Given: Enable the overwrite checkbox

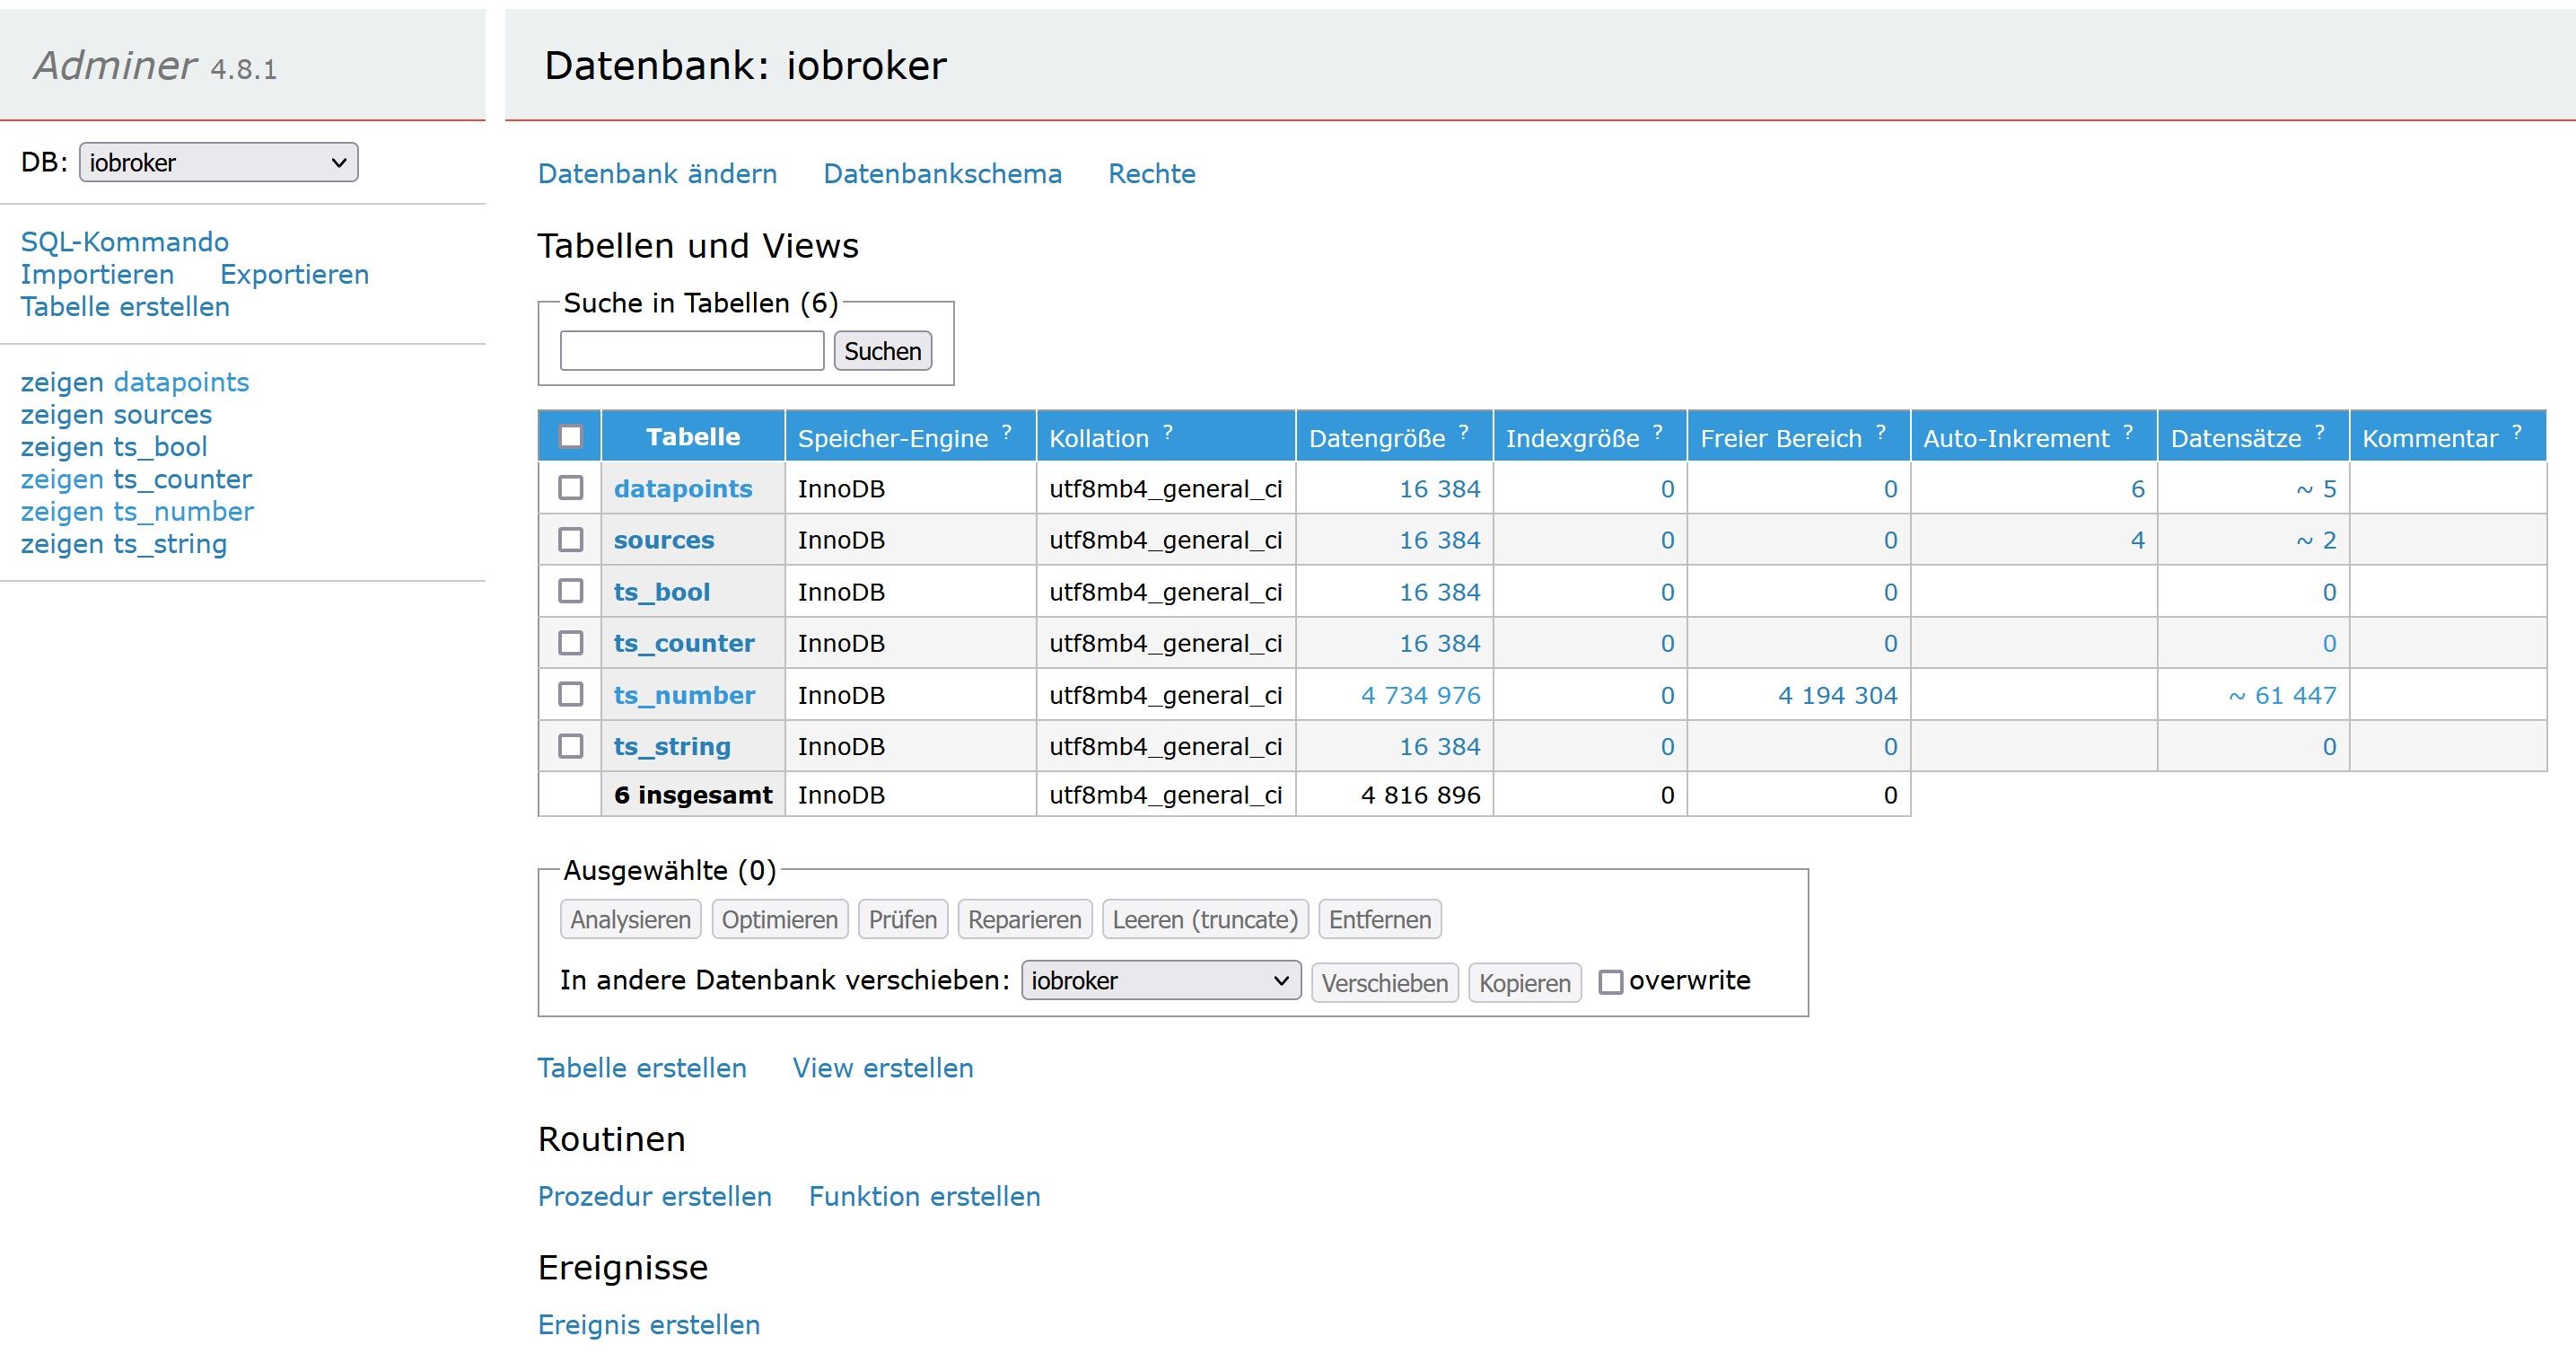Looking at the screenshot, I should tap(1610, 982).
